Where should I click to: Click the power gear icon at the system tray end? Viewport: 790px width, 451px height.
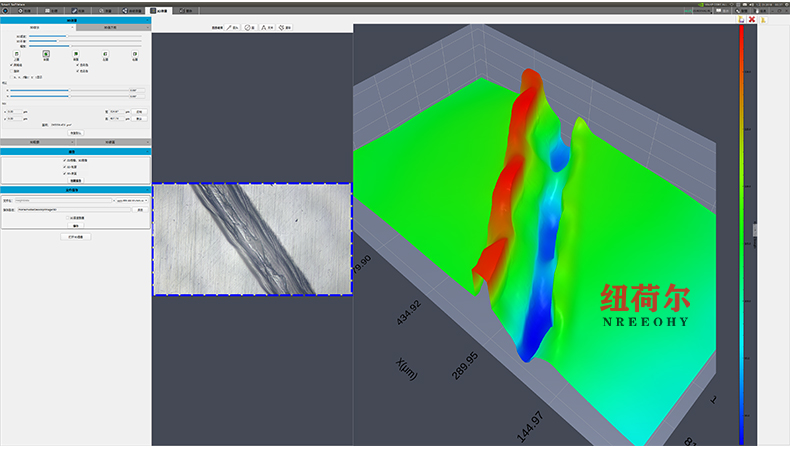pyautogui.click(x=786, y=5)
